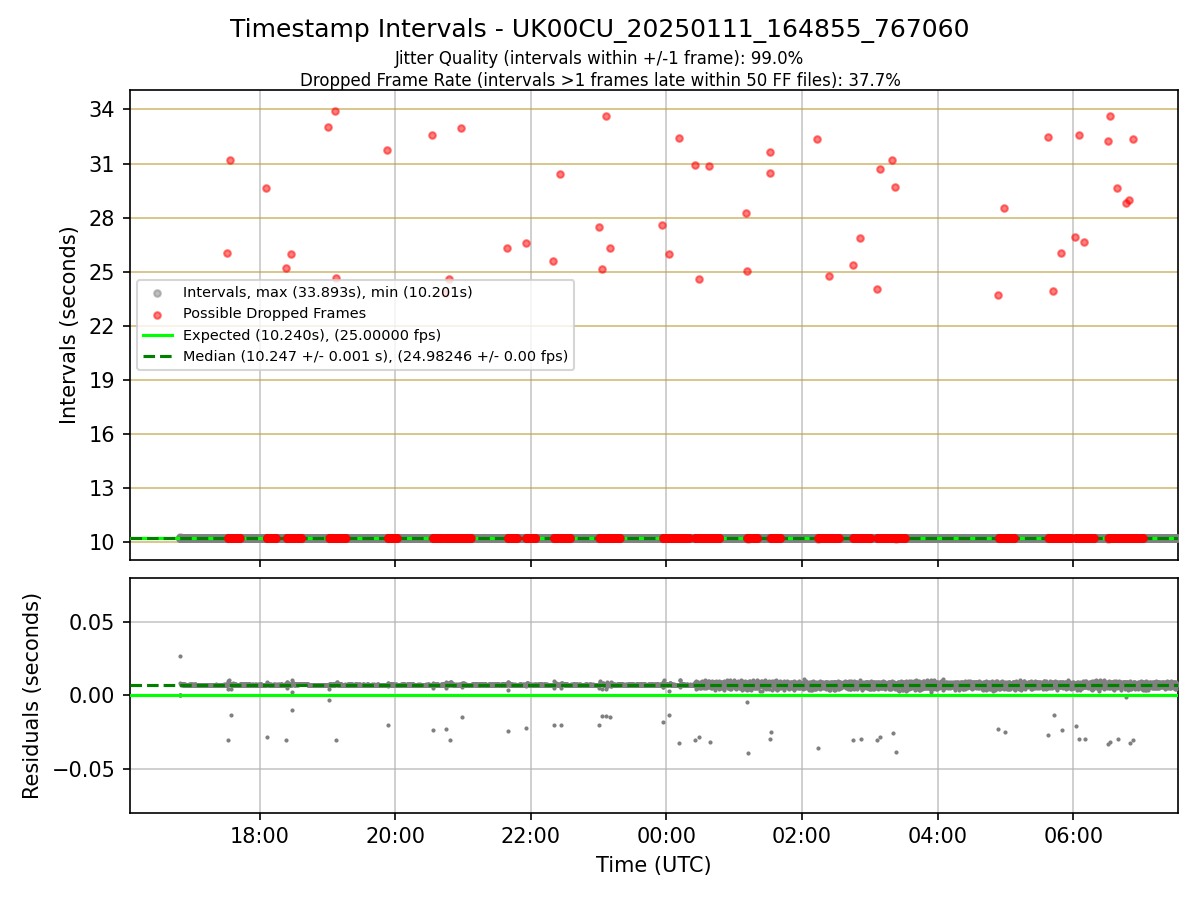Click the y-axis tick label "31"
Viewport: 1200px width, 900px height.
coord(104,164)
